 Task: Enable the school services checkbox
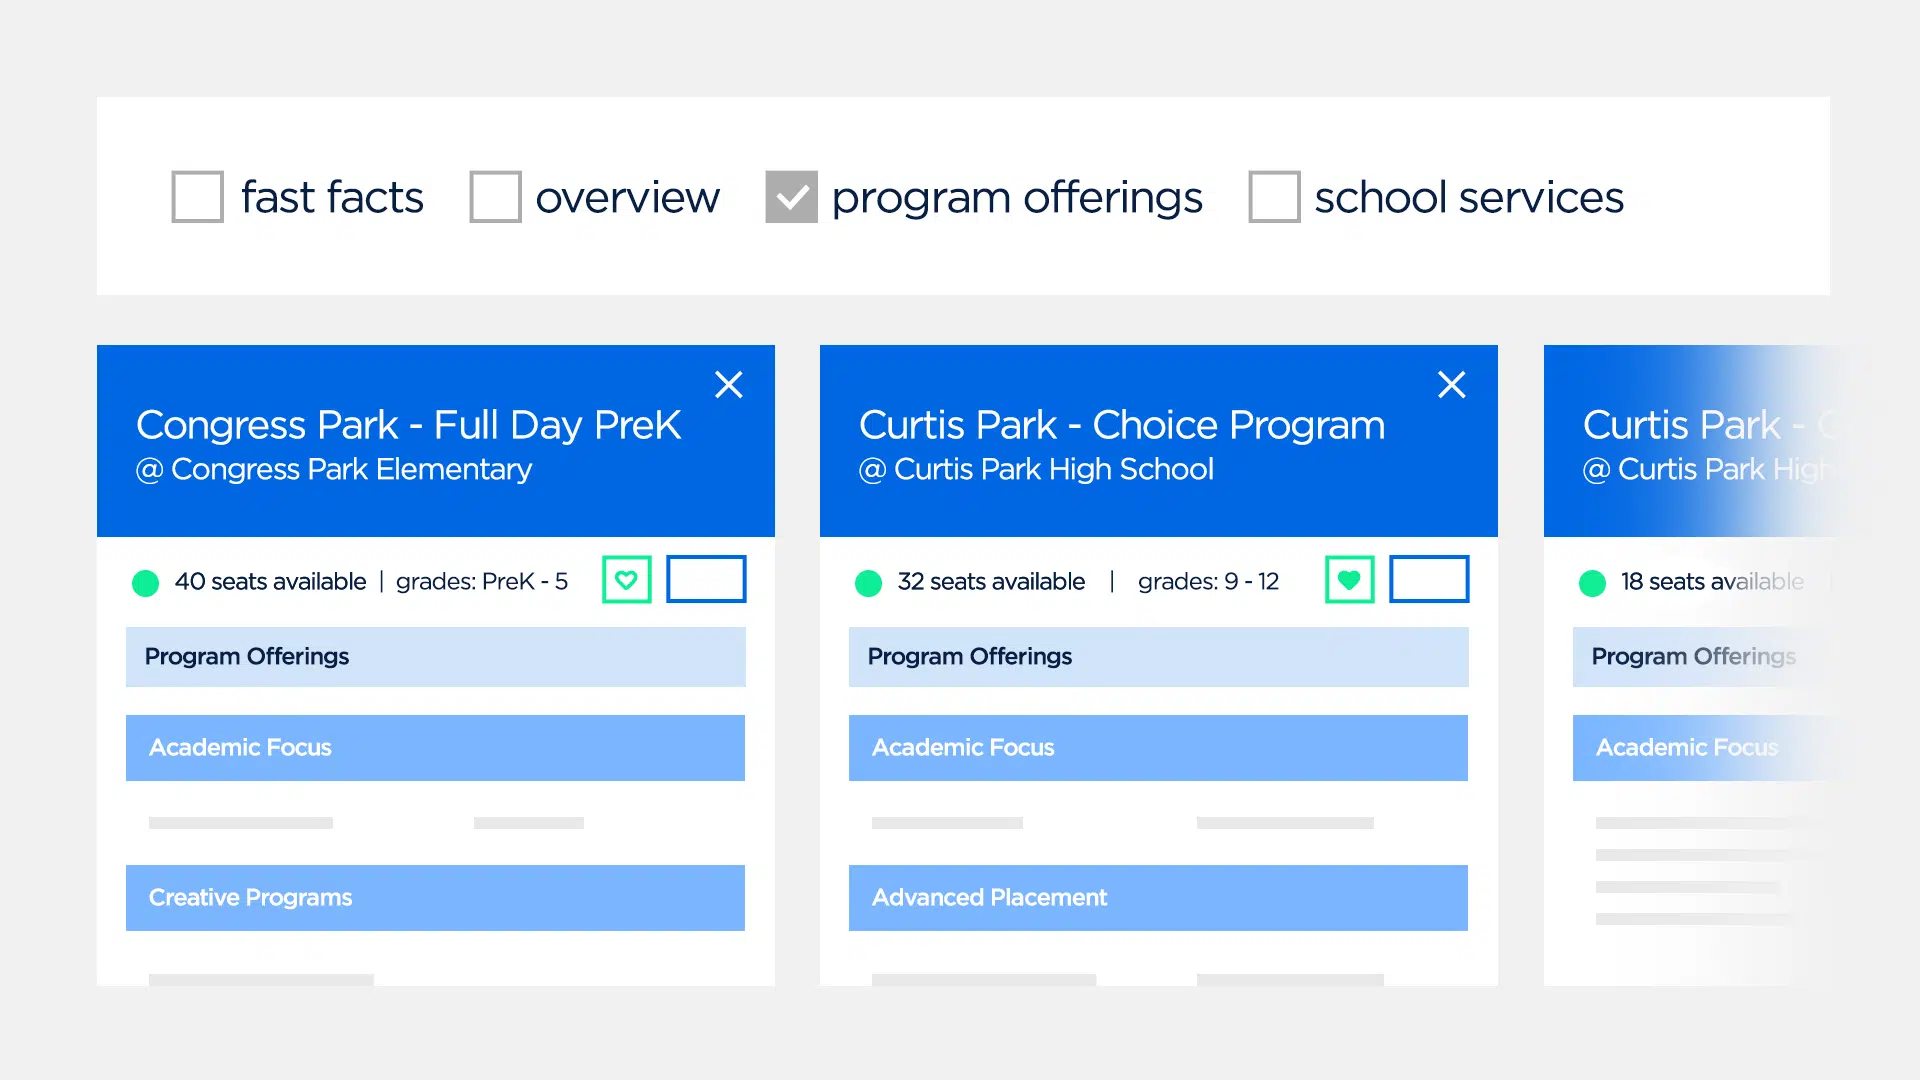[1274, 197]
